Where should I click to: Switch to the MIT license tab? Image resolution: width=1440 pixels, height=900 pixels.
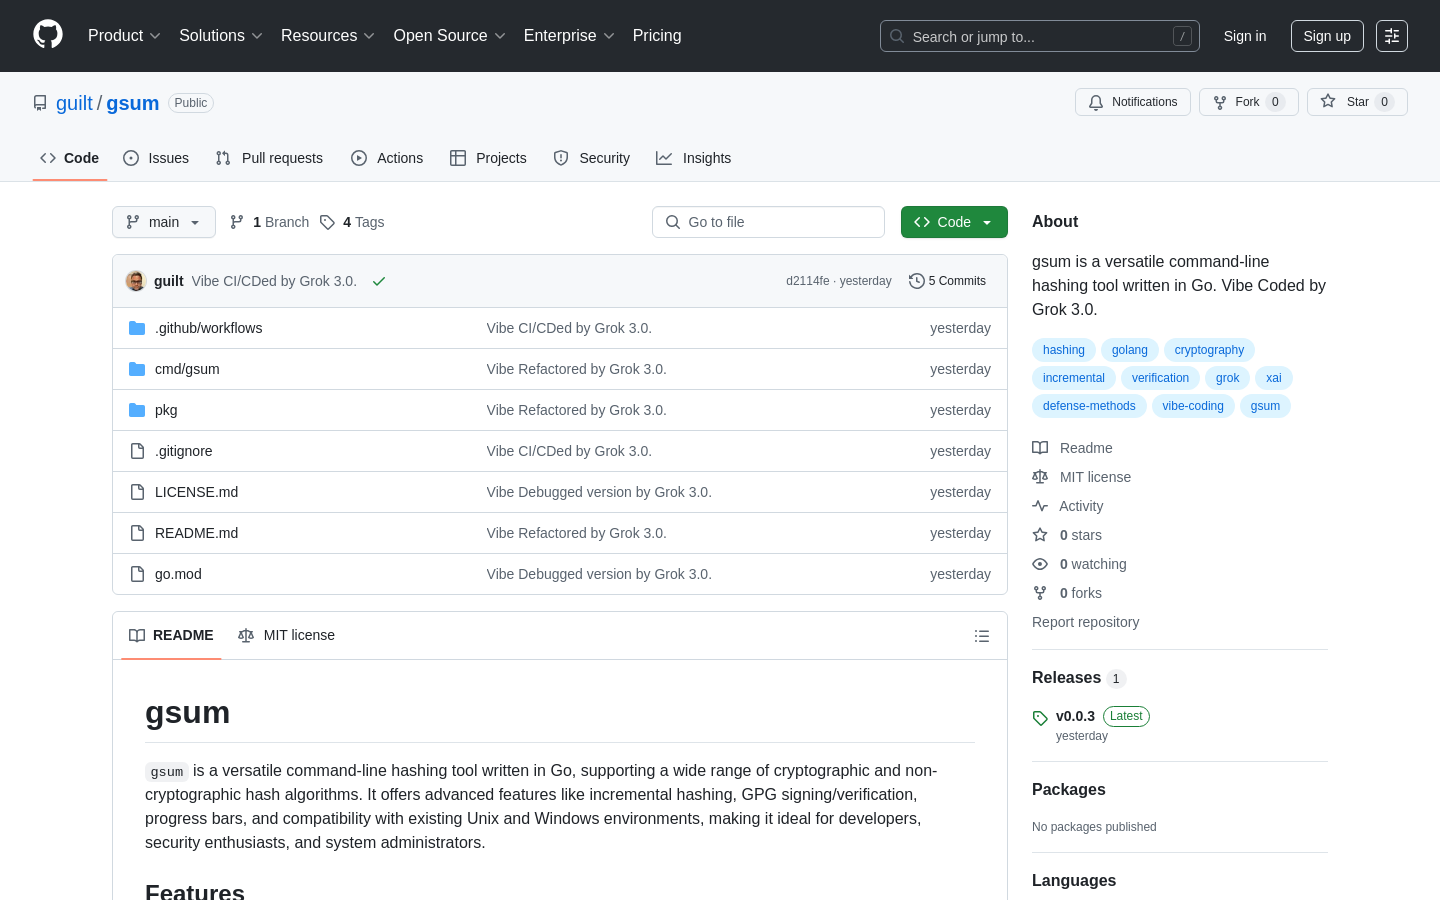(x=286, y=635)
